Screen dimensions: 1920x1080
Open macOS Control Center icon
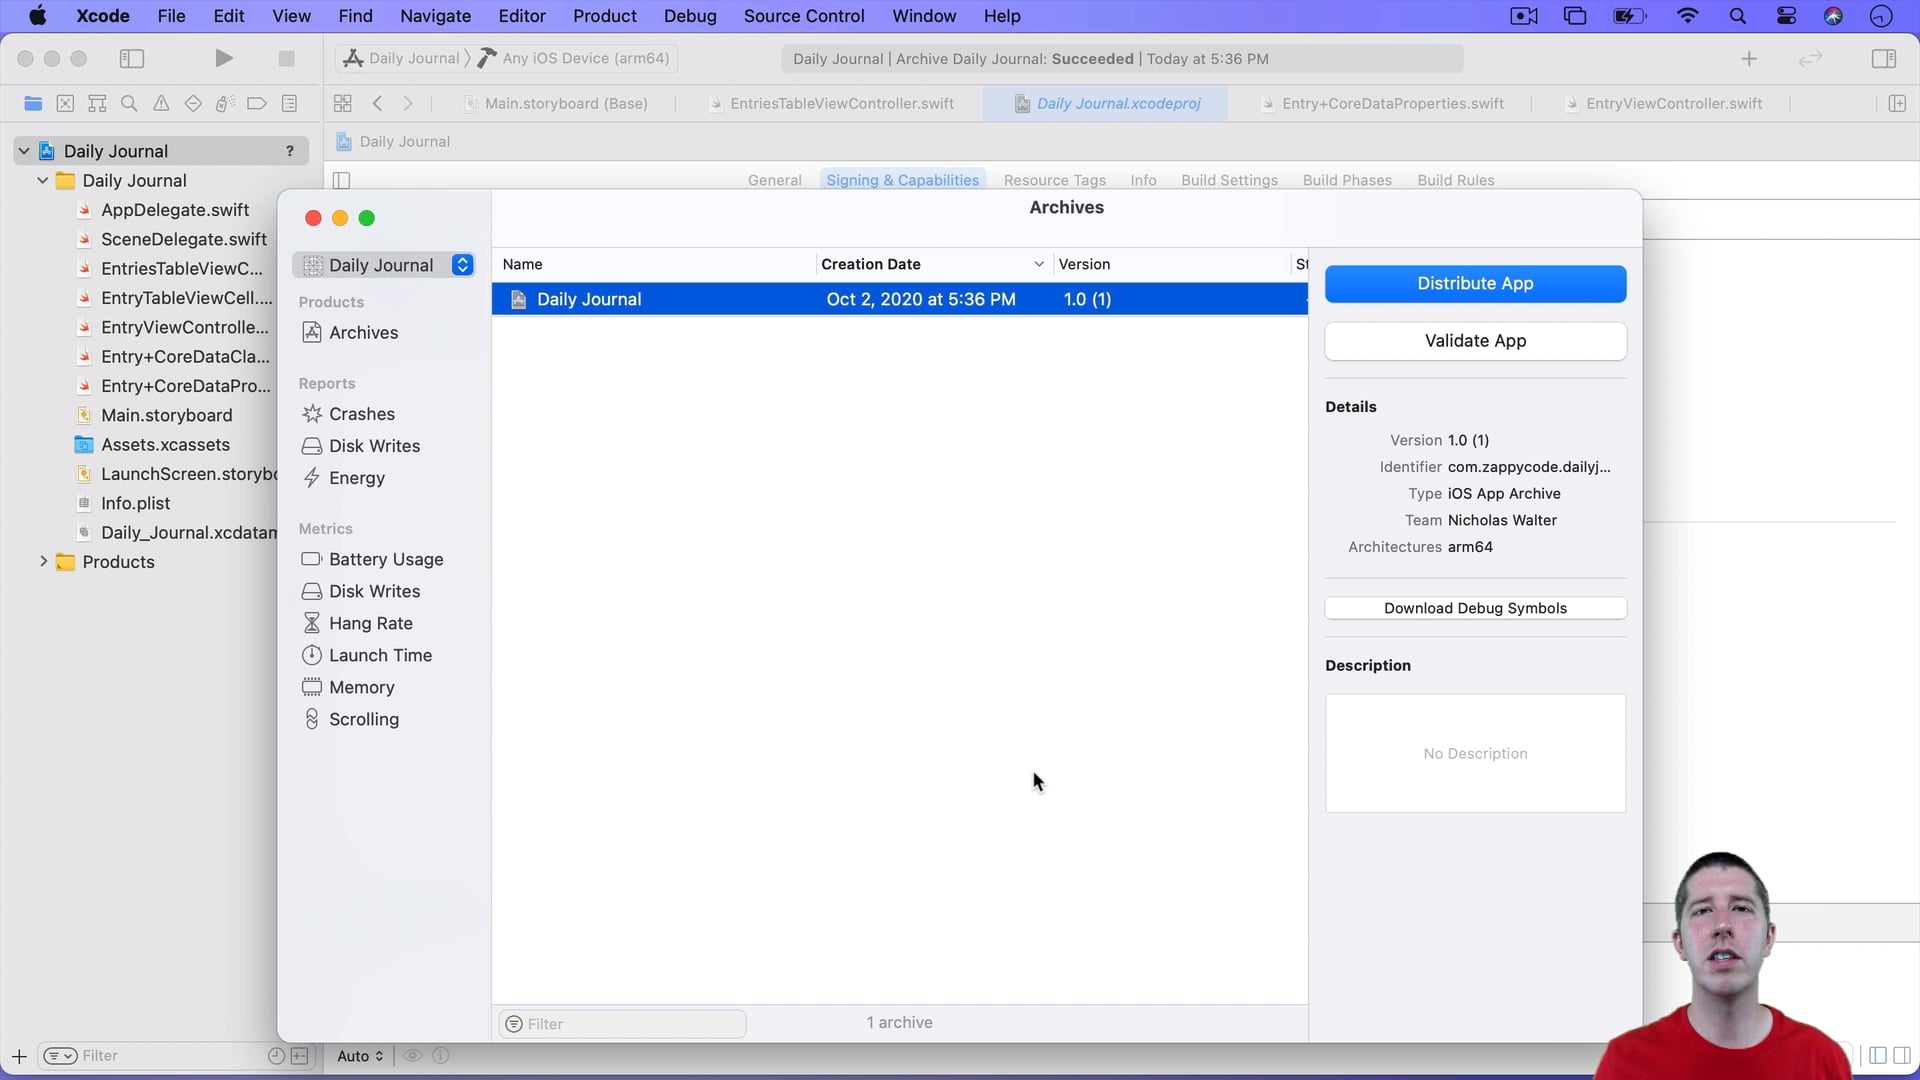pos(1786,16)
